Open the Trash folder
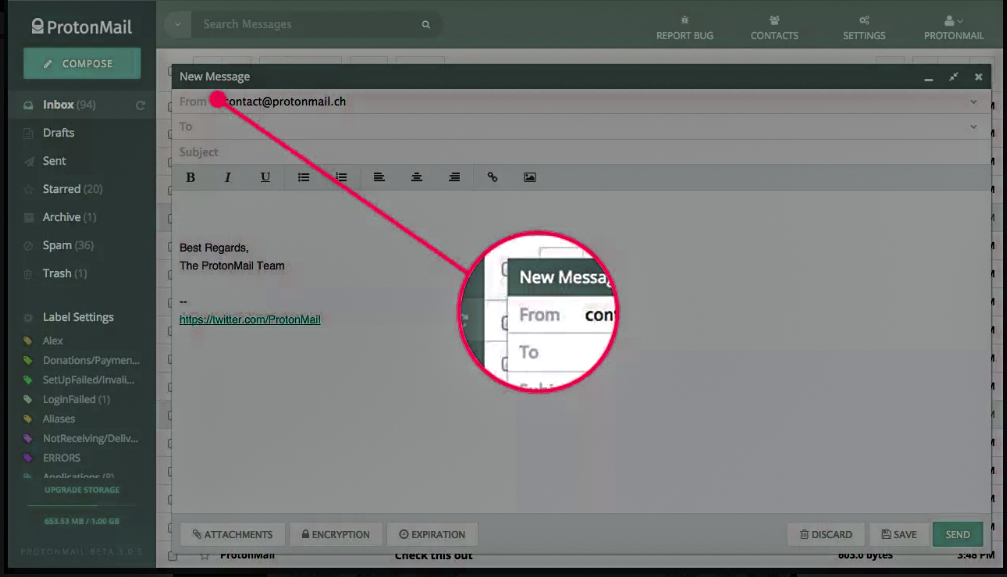Viewport: 1007px width, 577px height. pyautogui.click(x=64, y=274)
